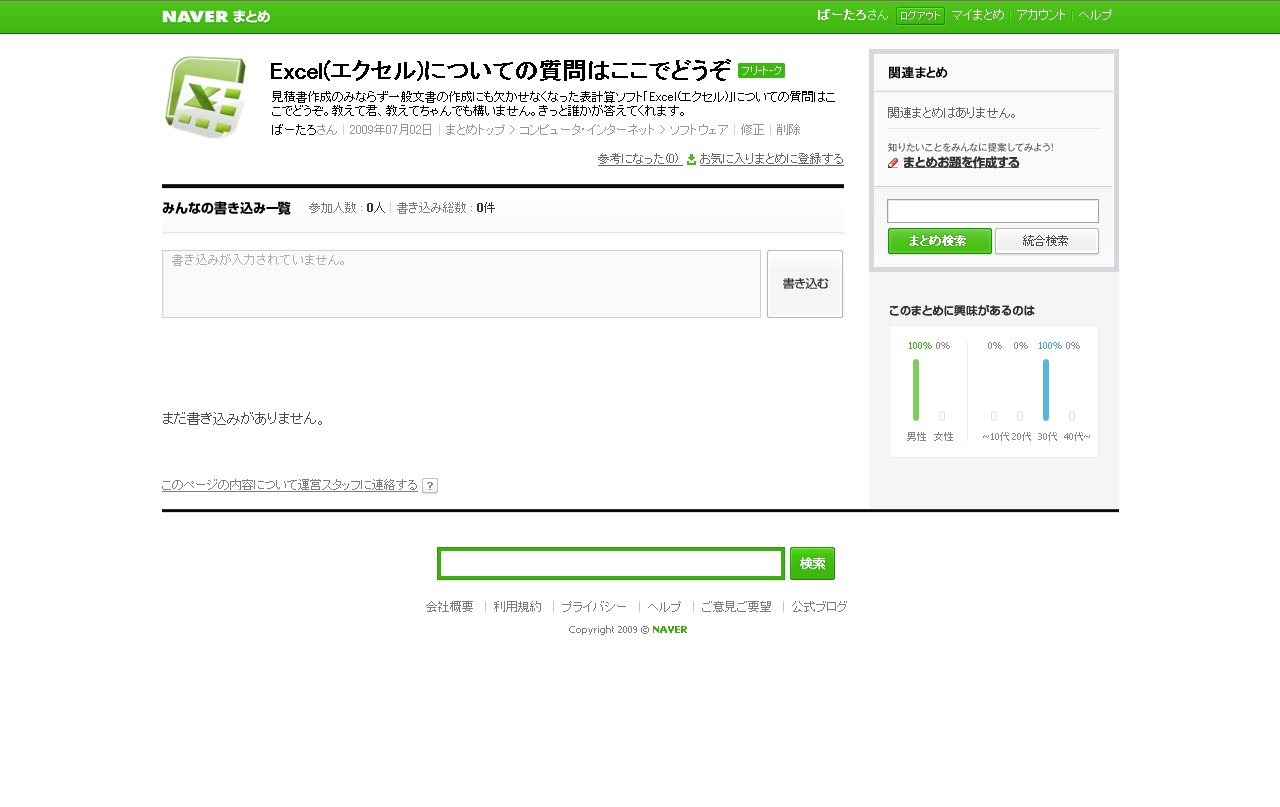The image size is (1280, 807).
Task: Open ソフトウェア breadcrumb link
Action: point(698,130)
